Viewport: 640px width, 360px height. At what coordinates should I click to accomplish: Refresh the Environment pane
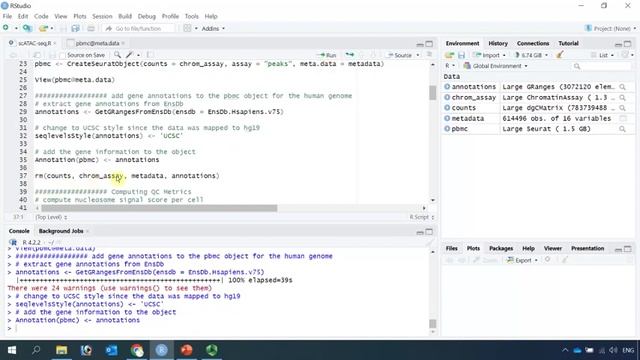(x=625, y=55)
